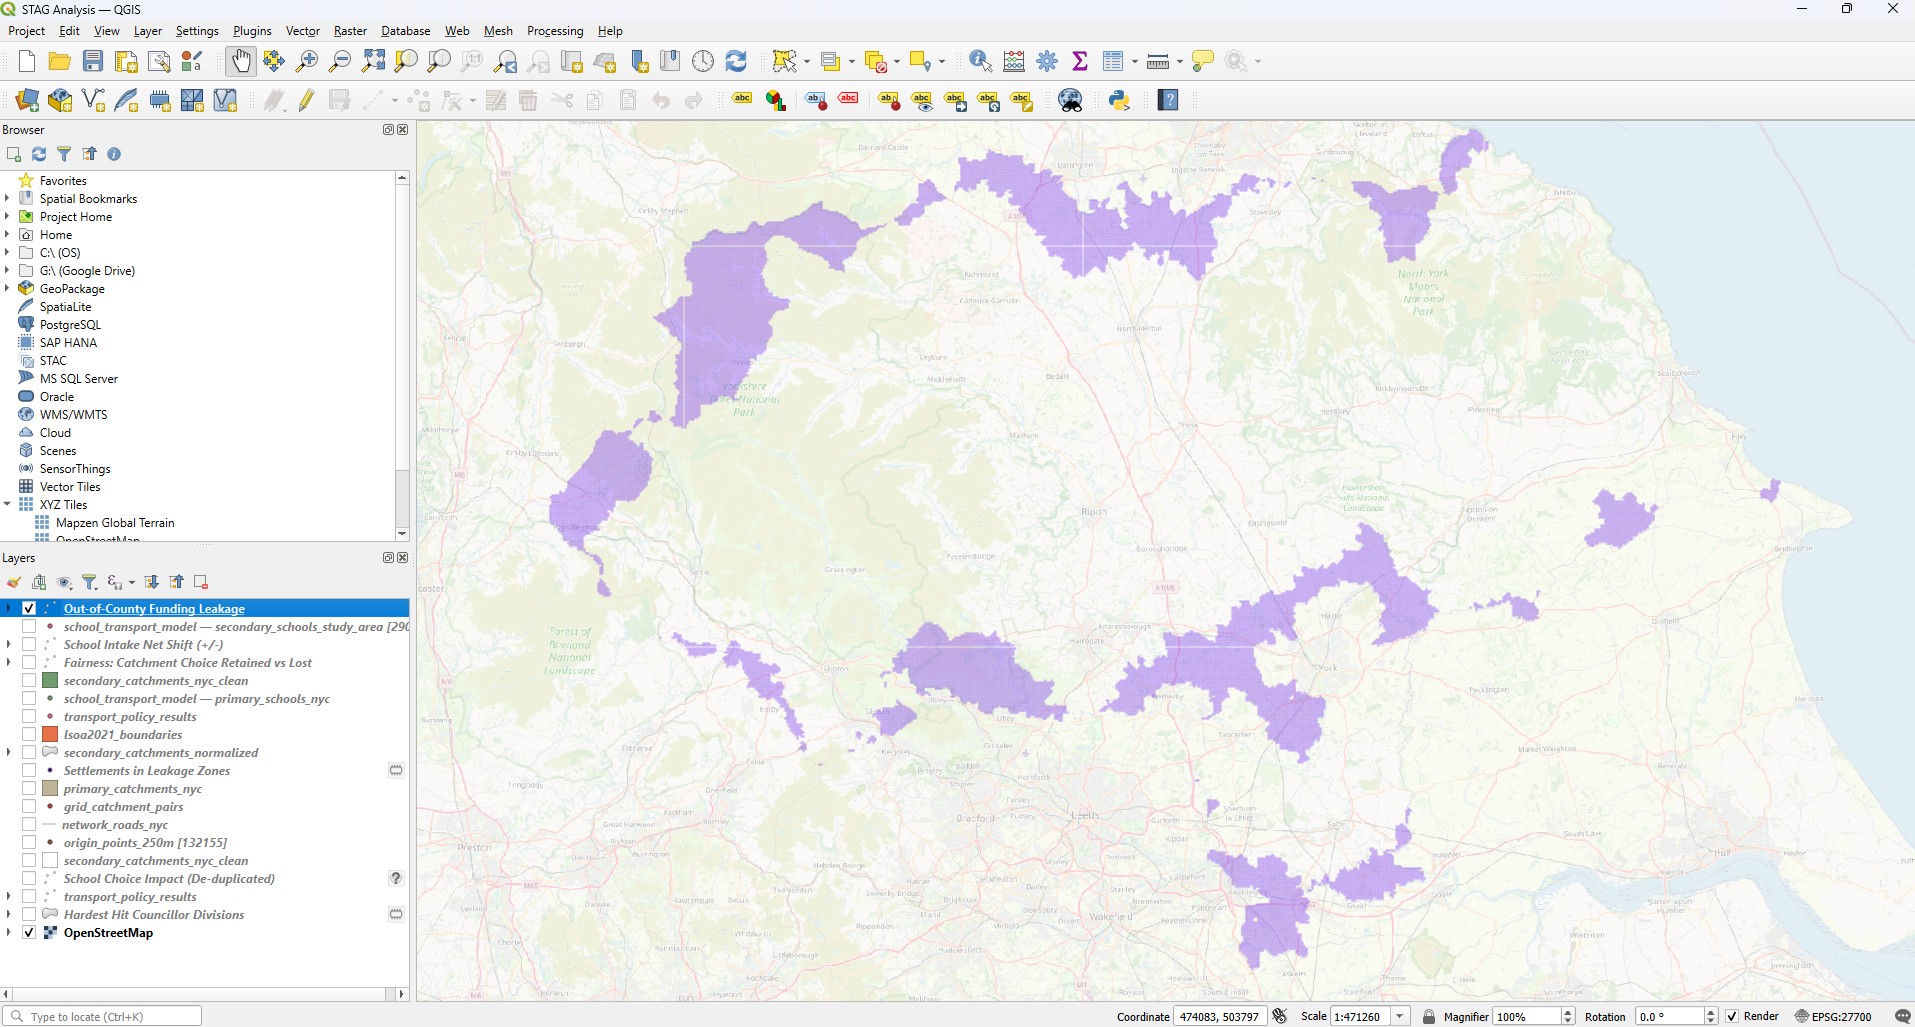Click the Save Project disk icon
Image resolution: width=1915 pixels, height=1027 pixels.
(x=93, y=62)
